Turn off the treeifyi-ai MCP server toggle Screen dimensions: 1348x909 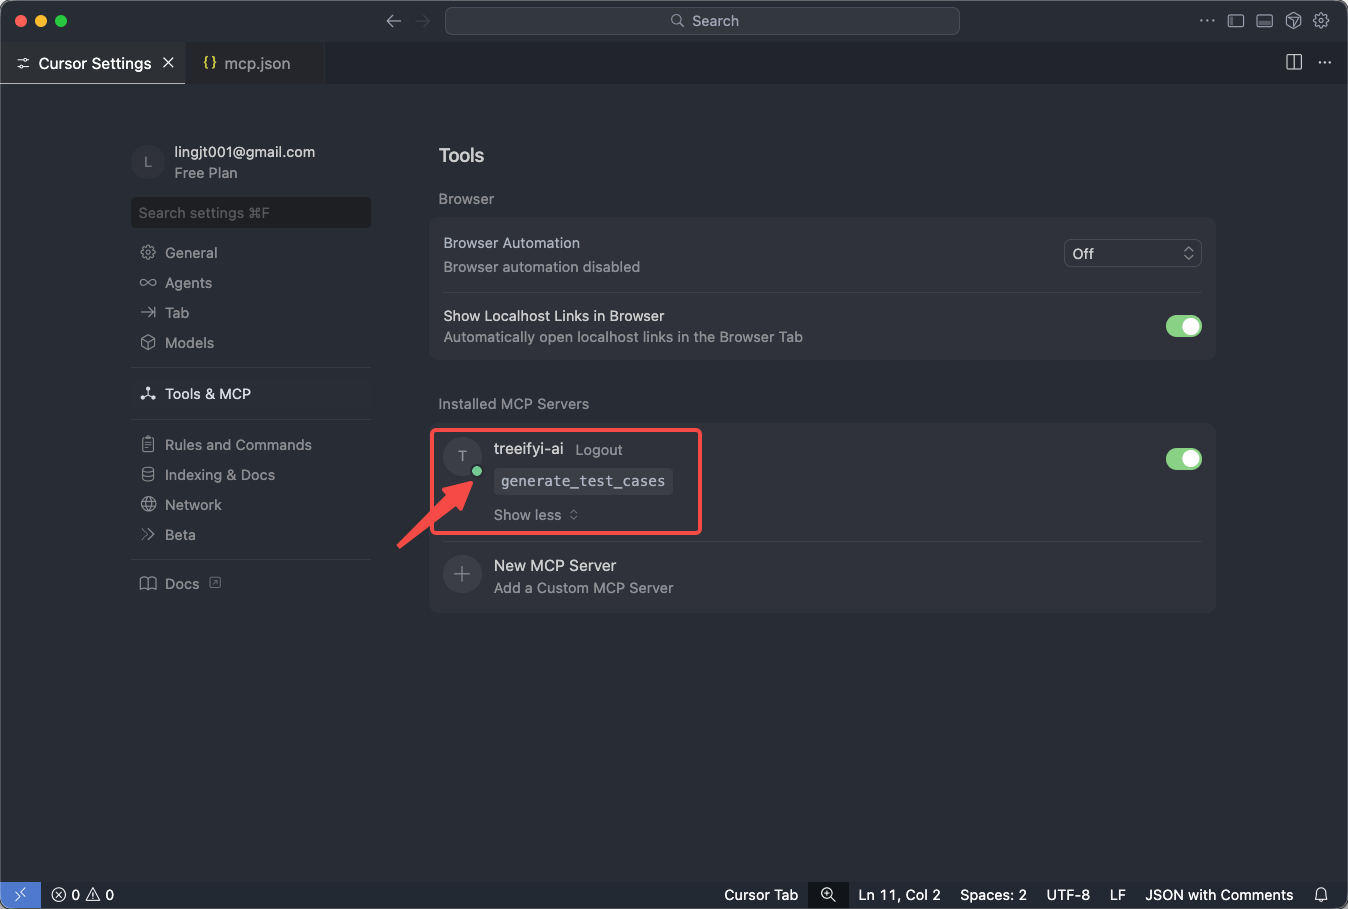click(1183, 459)
